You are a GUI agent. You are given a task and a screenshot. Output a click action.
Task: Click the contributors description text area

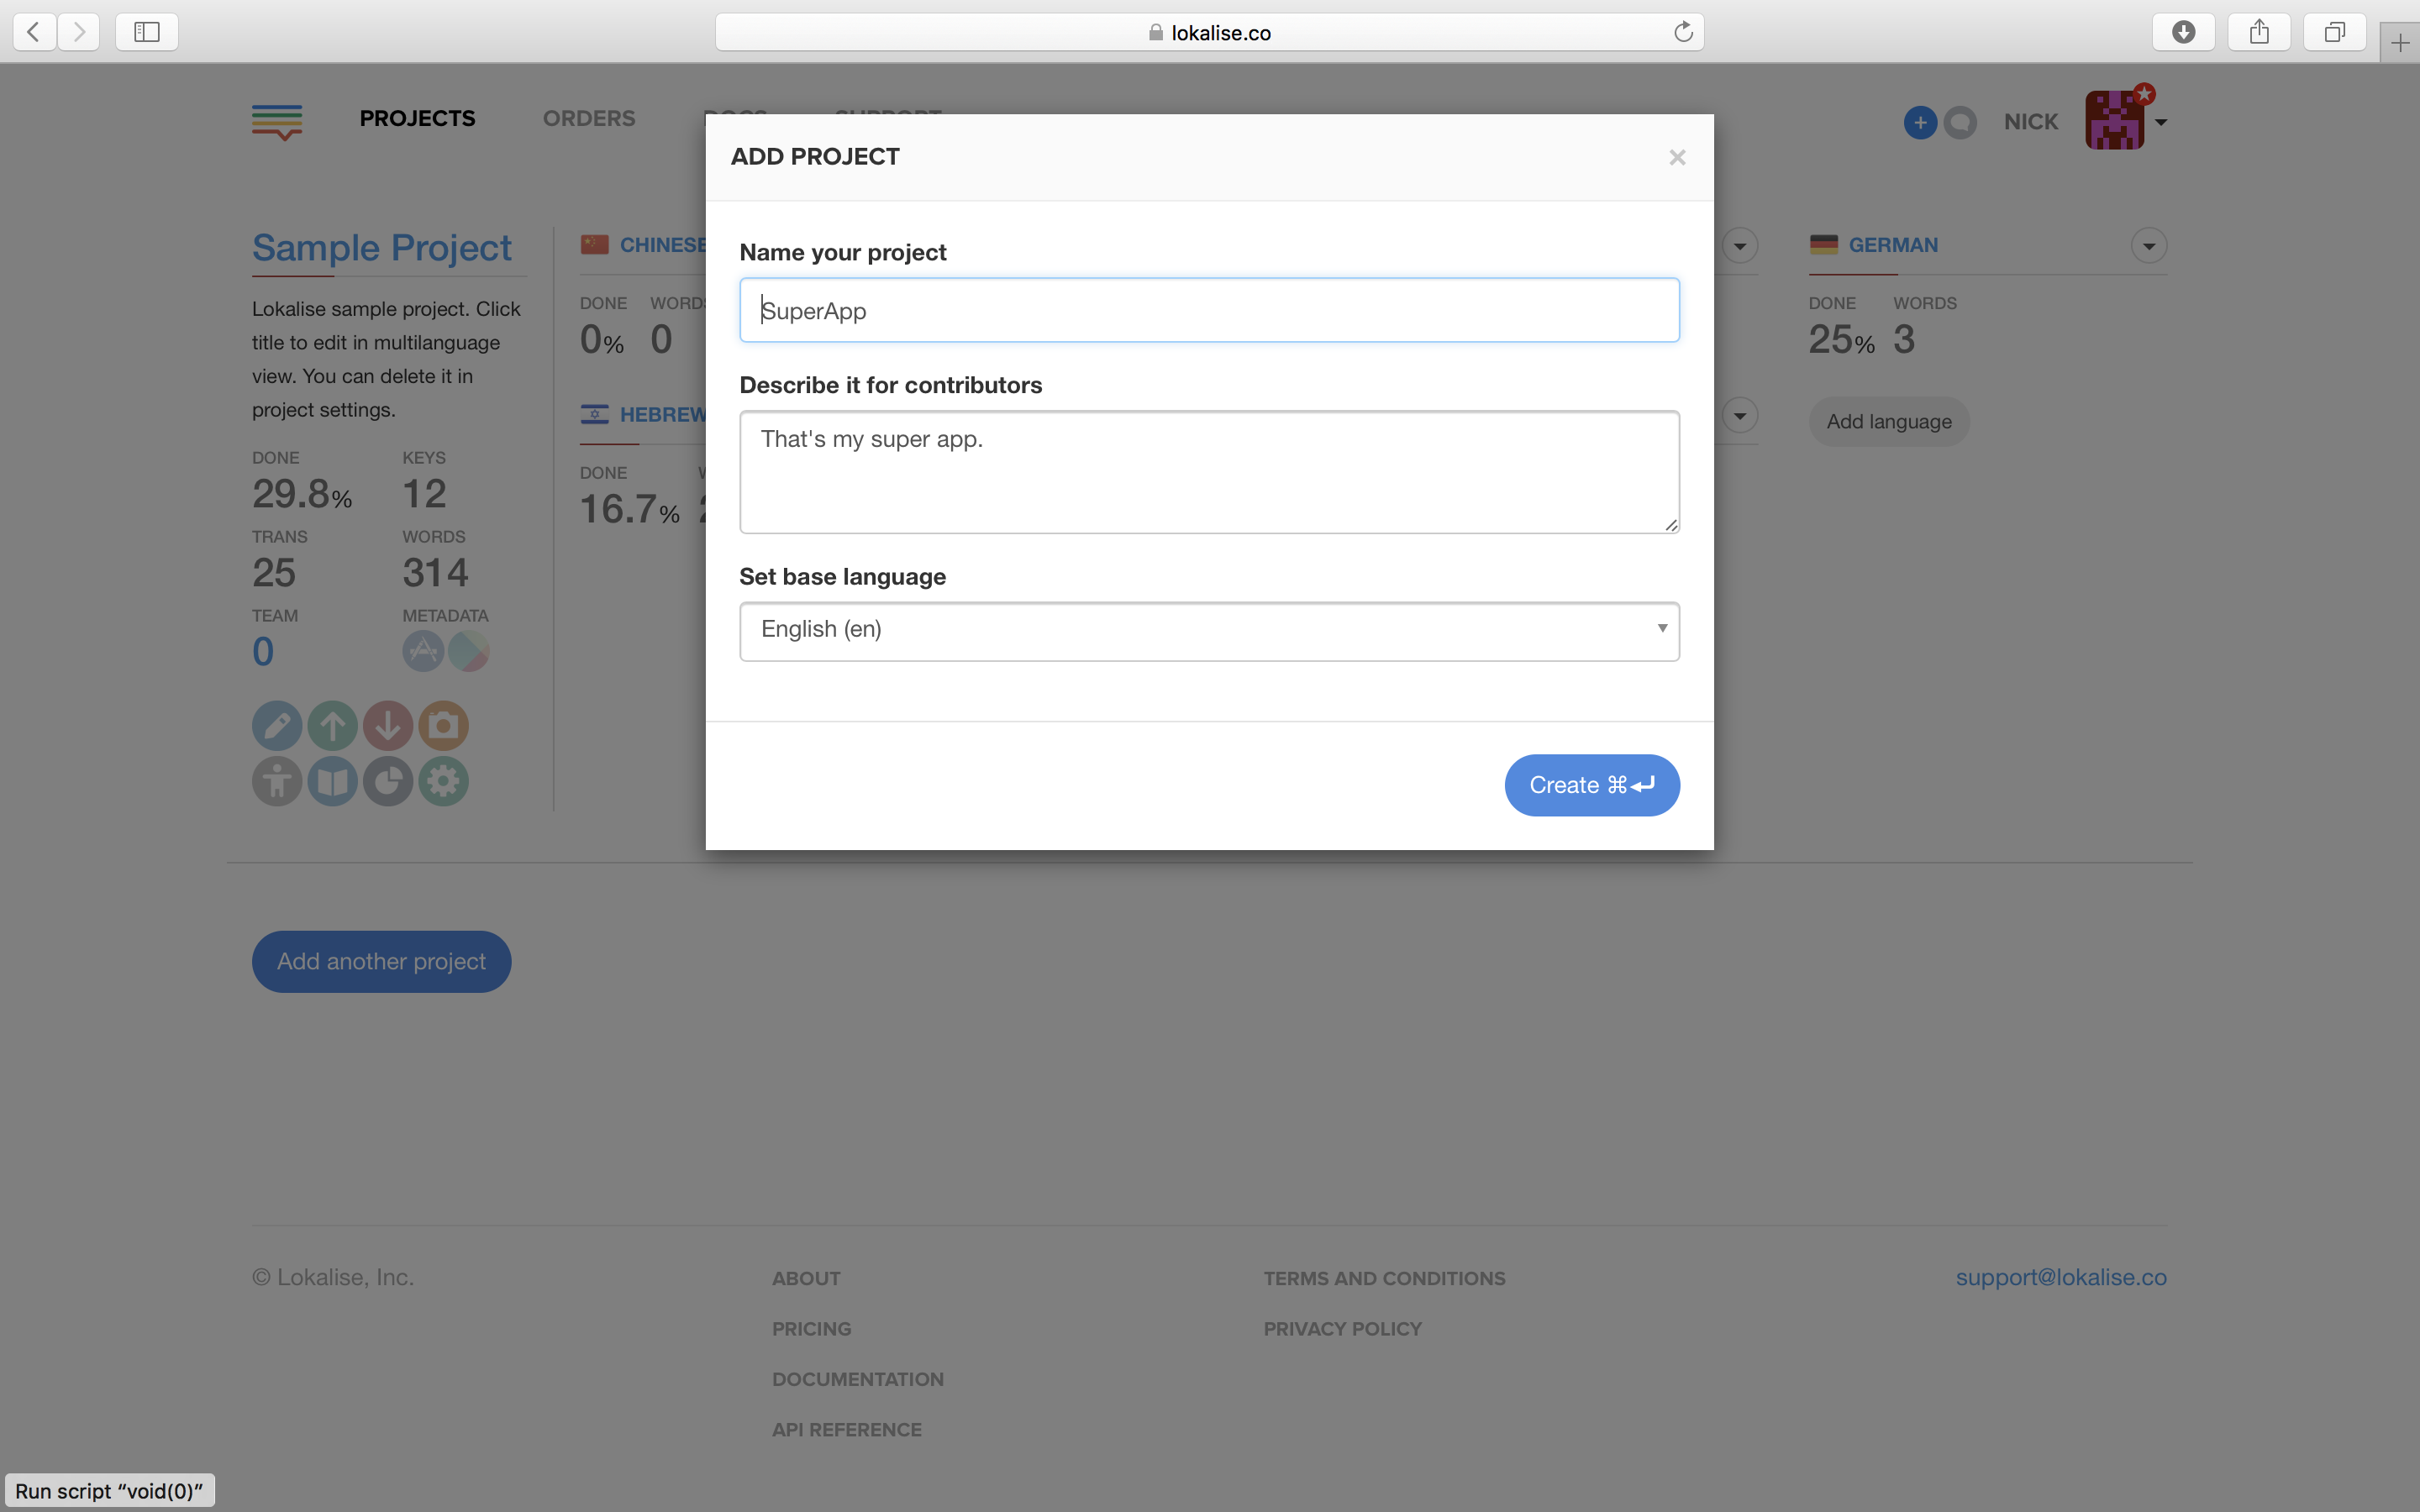(x=1209, y=472)
